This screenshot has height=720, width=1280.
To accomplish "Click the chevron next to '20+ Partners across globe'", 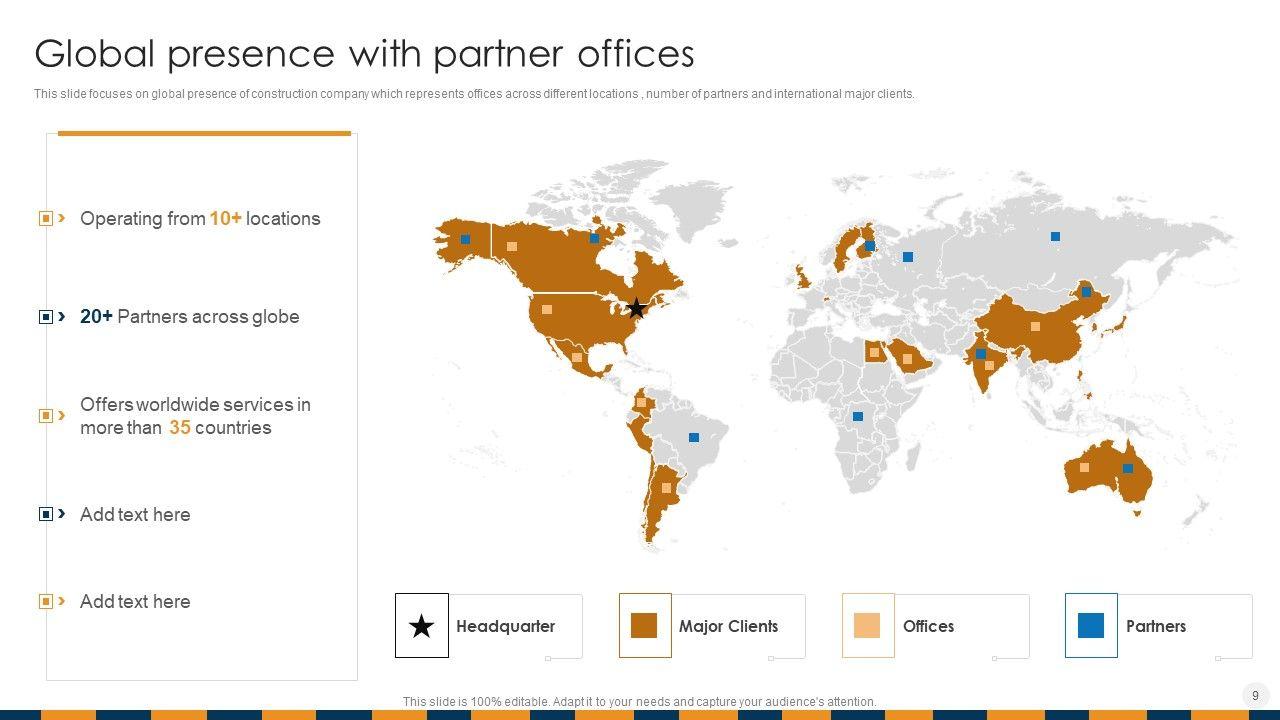I will pos(62,316).
